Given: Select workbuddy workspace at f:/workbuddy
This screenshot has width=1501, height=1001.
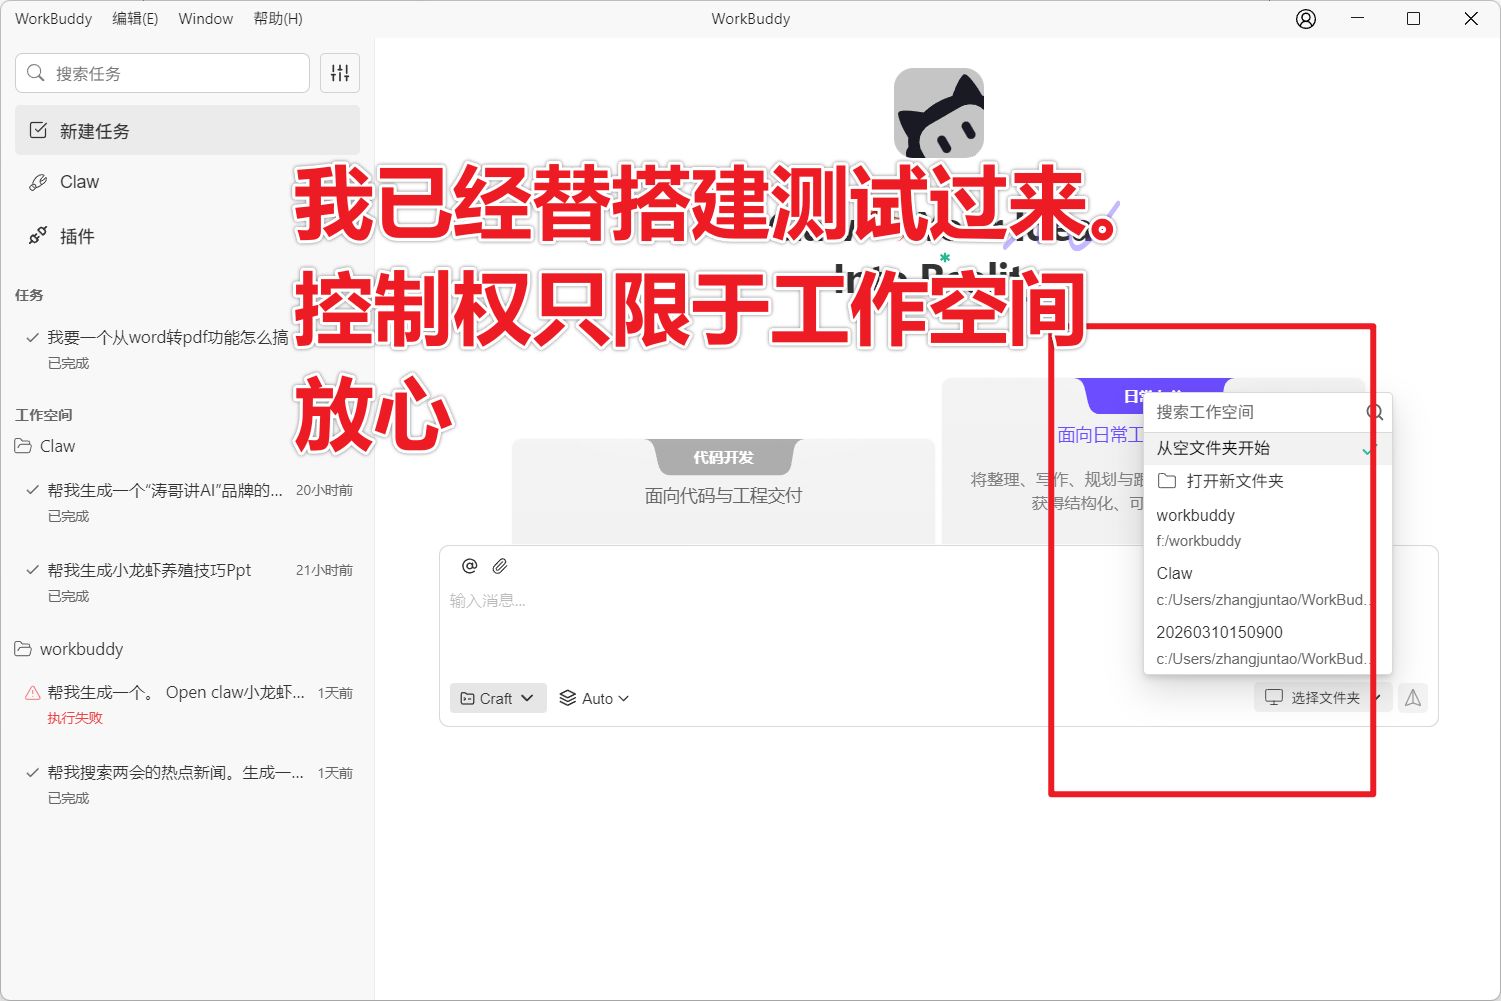Looking at the screenshot, I should [1267, 528].
